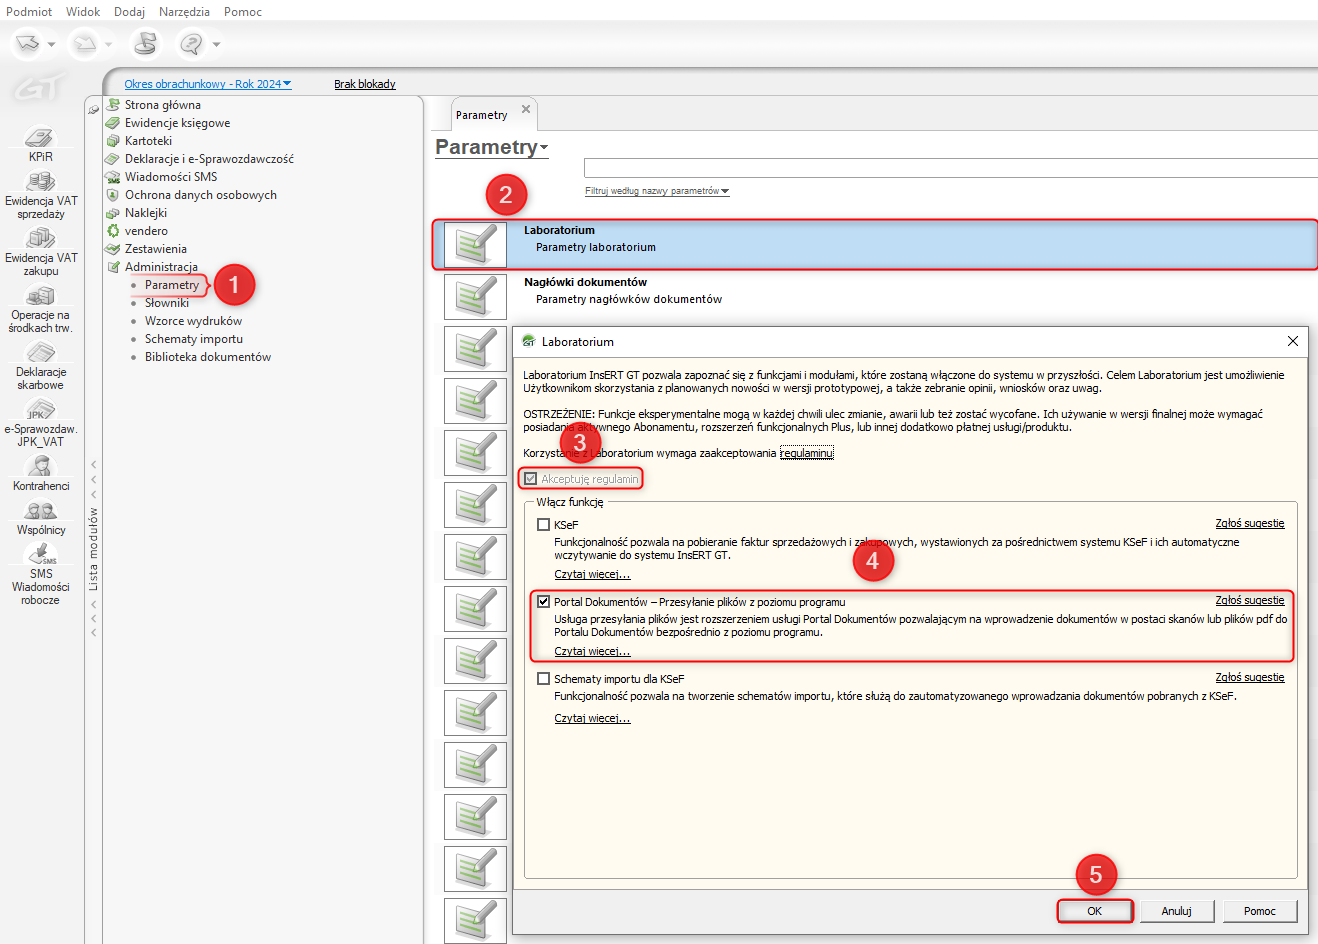This screenshot has width=1318, height=944.
Task: Open the Parametry heading dropdown
Action: pos(492,147)
